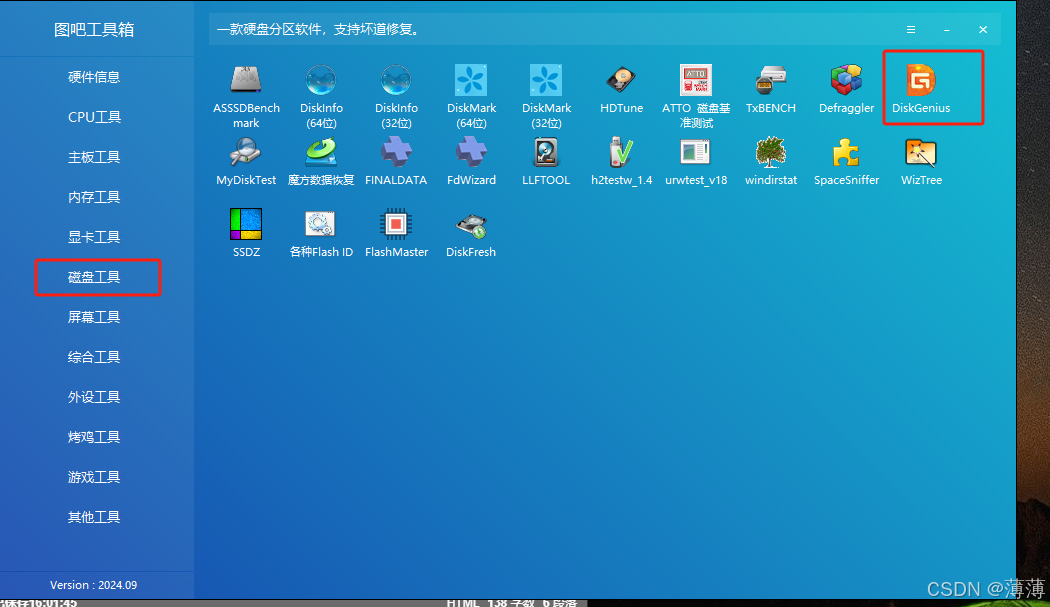Image resolution: width=1050 pixels, height=607 pixels.
Task: Open the hamburger menu button
Action: (911, 29)
